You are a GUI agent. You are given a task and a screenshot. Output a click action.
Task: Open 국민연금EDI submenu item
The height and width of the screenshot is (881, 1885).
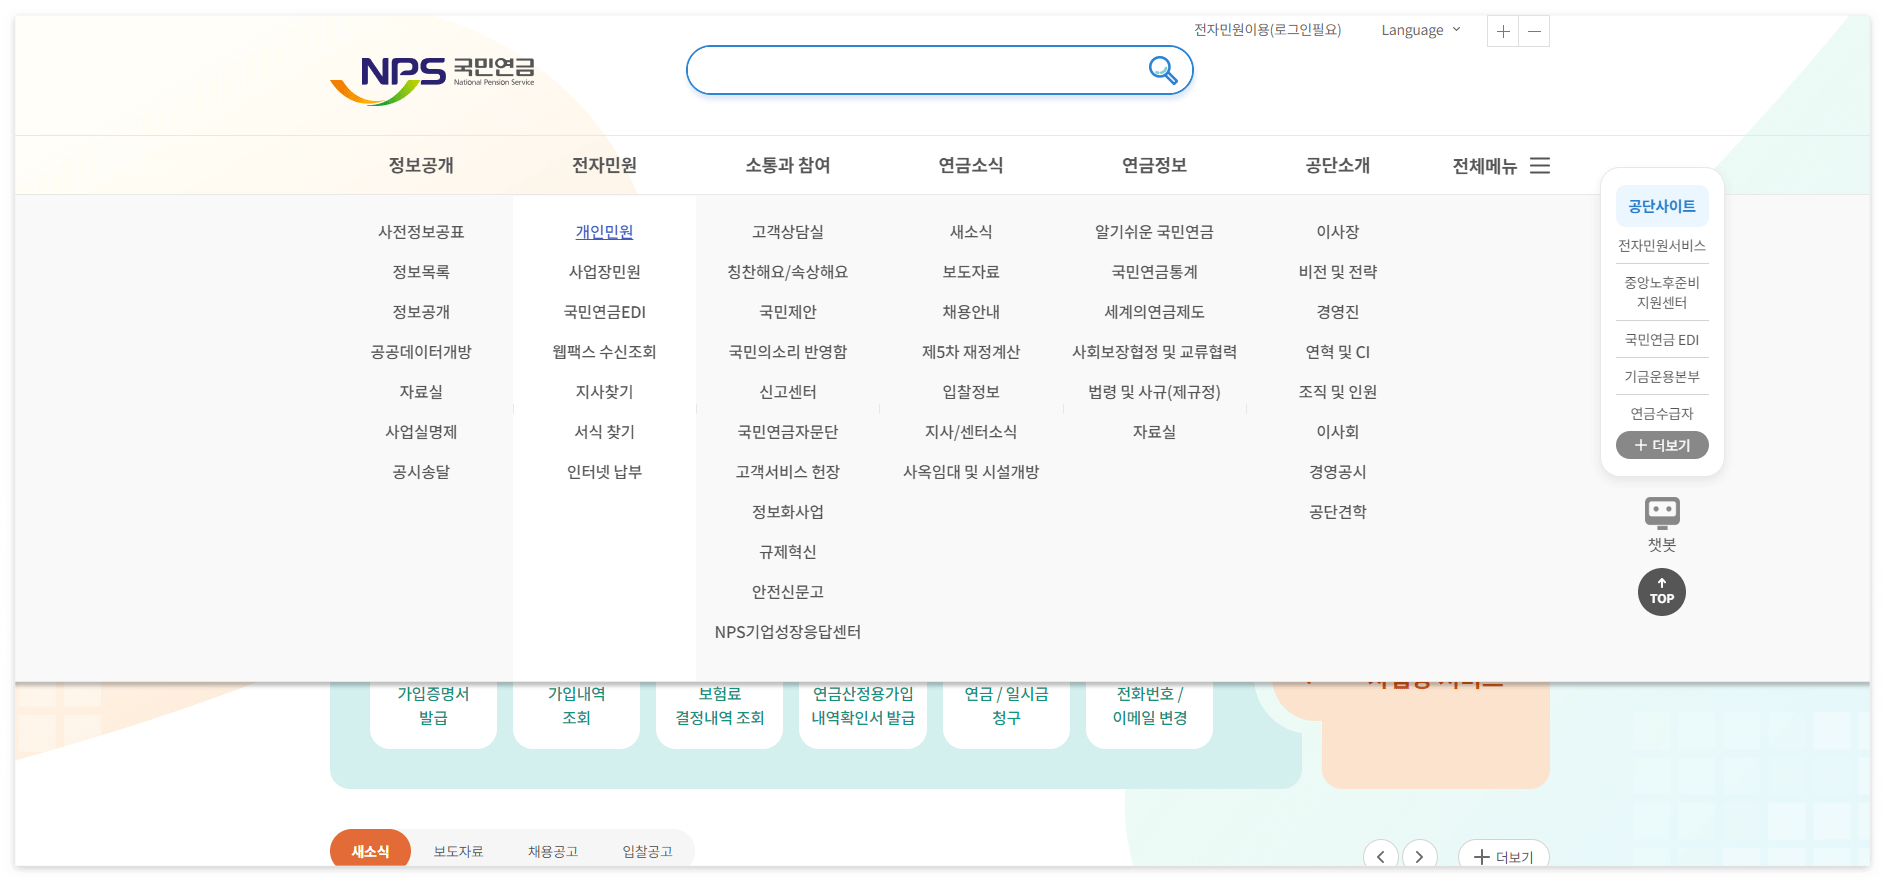(604, 312)
